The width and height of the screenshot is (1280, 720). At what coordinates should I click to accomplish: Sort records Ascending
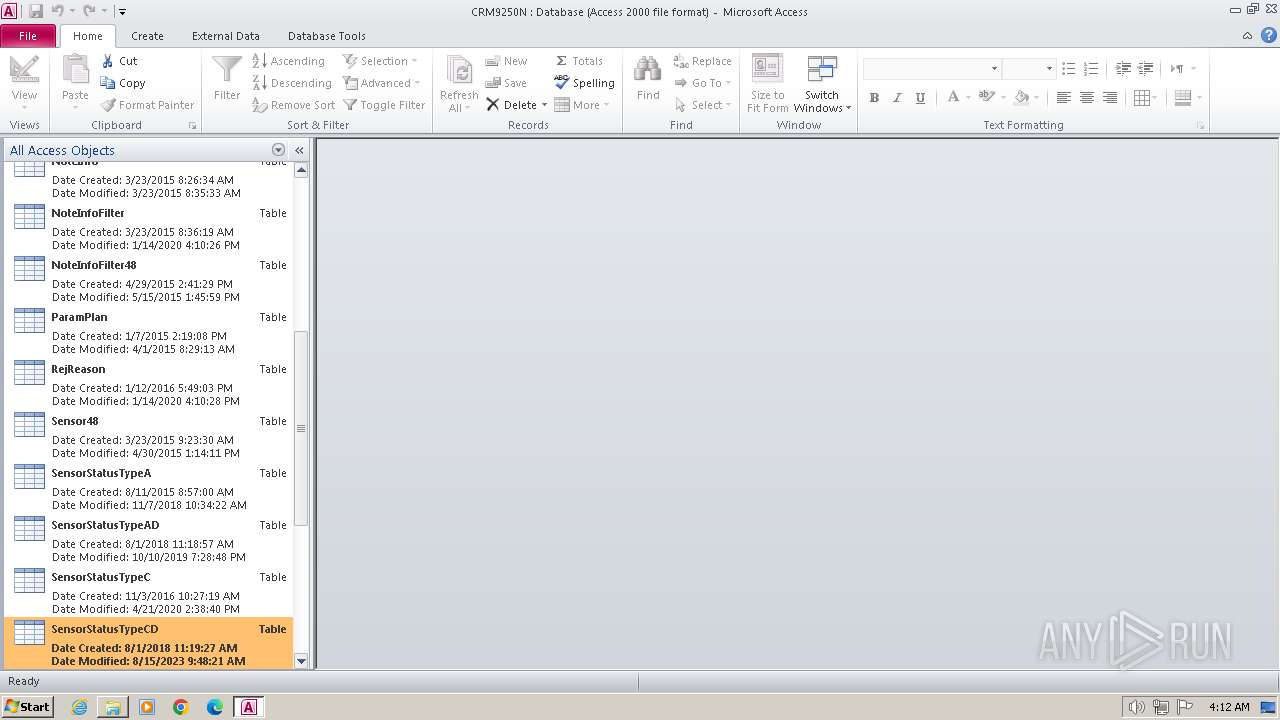coord(289,61)
